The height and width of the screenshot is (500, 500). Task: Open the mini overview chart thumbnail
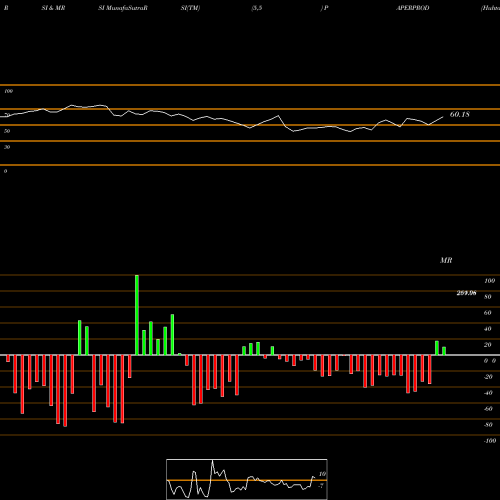tap(247, 479)
